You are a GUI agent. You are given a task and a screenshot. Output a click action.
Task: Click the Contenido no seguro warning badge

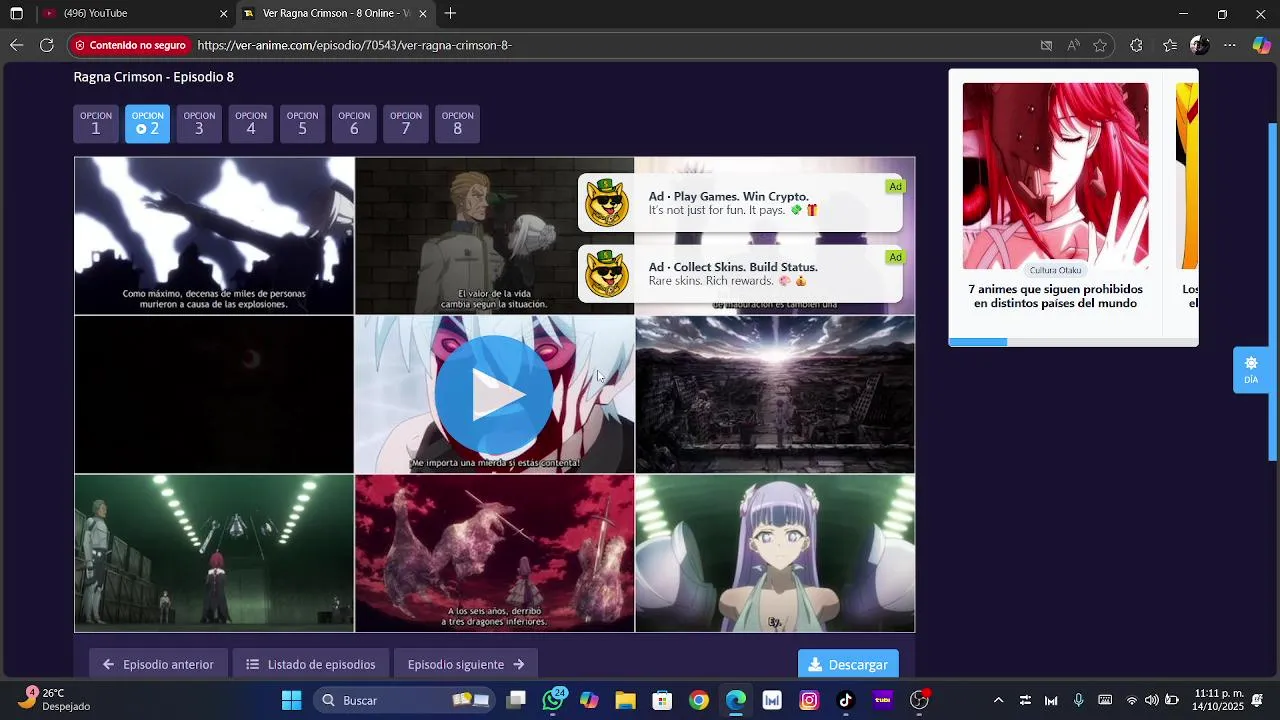point(130,45)
